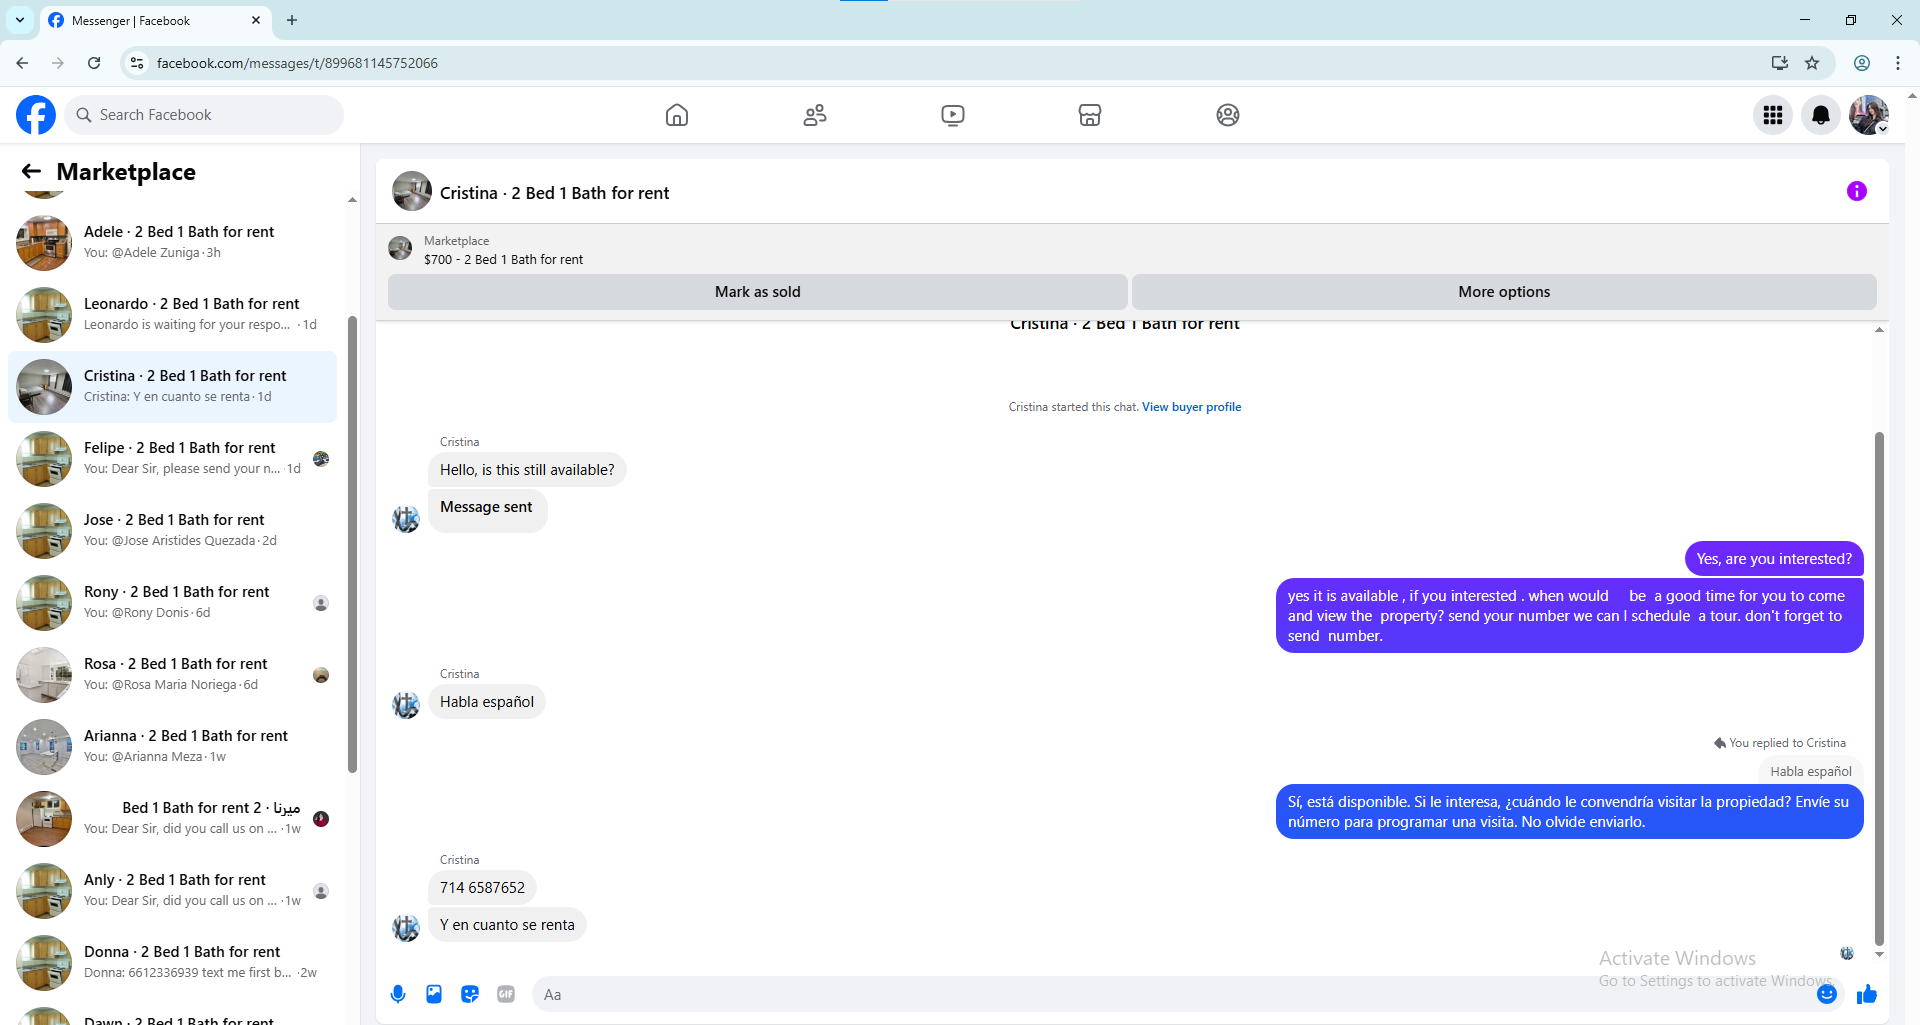This screenshot has width=1920, height=1025.
Task: Open the $700 - 2 Bed 1 Bath listing
Action: click(x=503, y=259)
